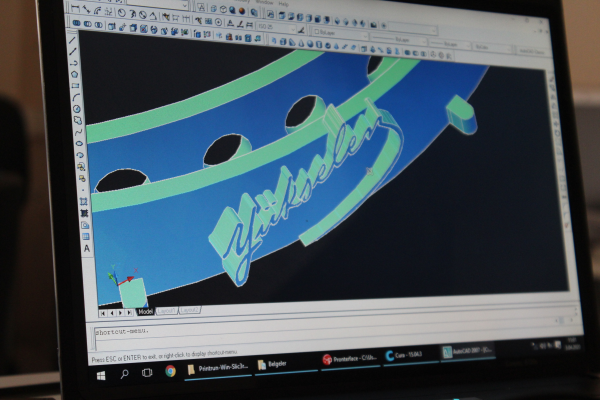Select the Box modeling tool
This screenshot has height=400, width=600.
click(283, 42)
